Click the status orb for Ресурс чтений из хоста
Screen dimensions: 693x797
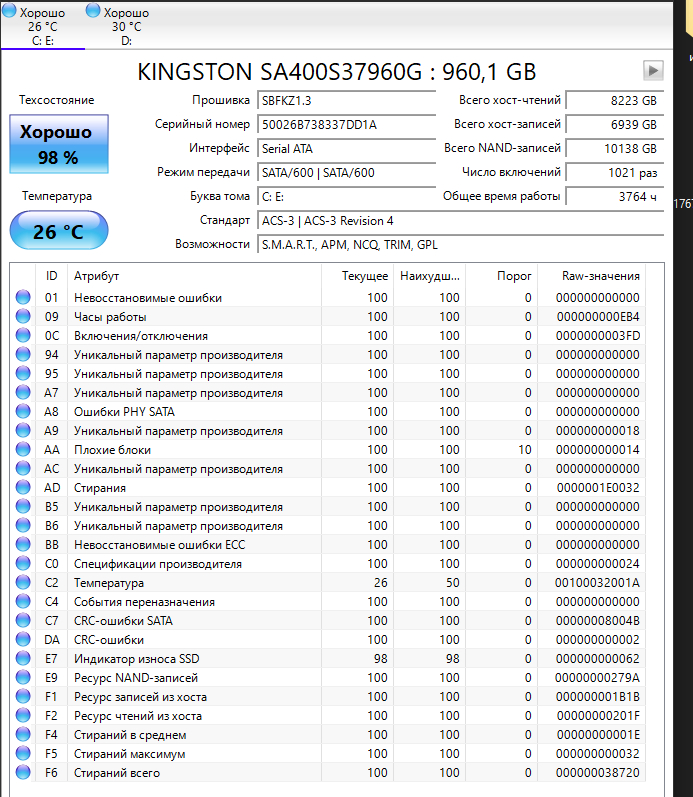click(23, 716)
